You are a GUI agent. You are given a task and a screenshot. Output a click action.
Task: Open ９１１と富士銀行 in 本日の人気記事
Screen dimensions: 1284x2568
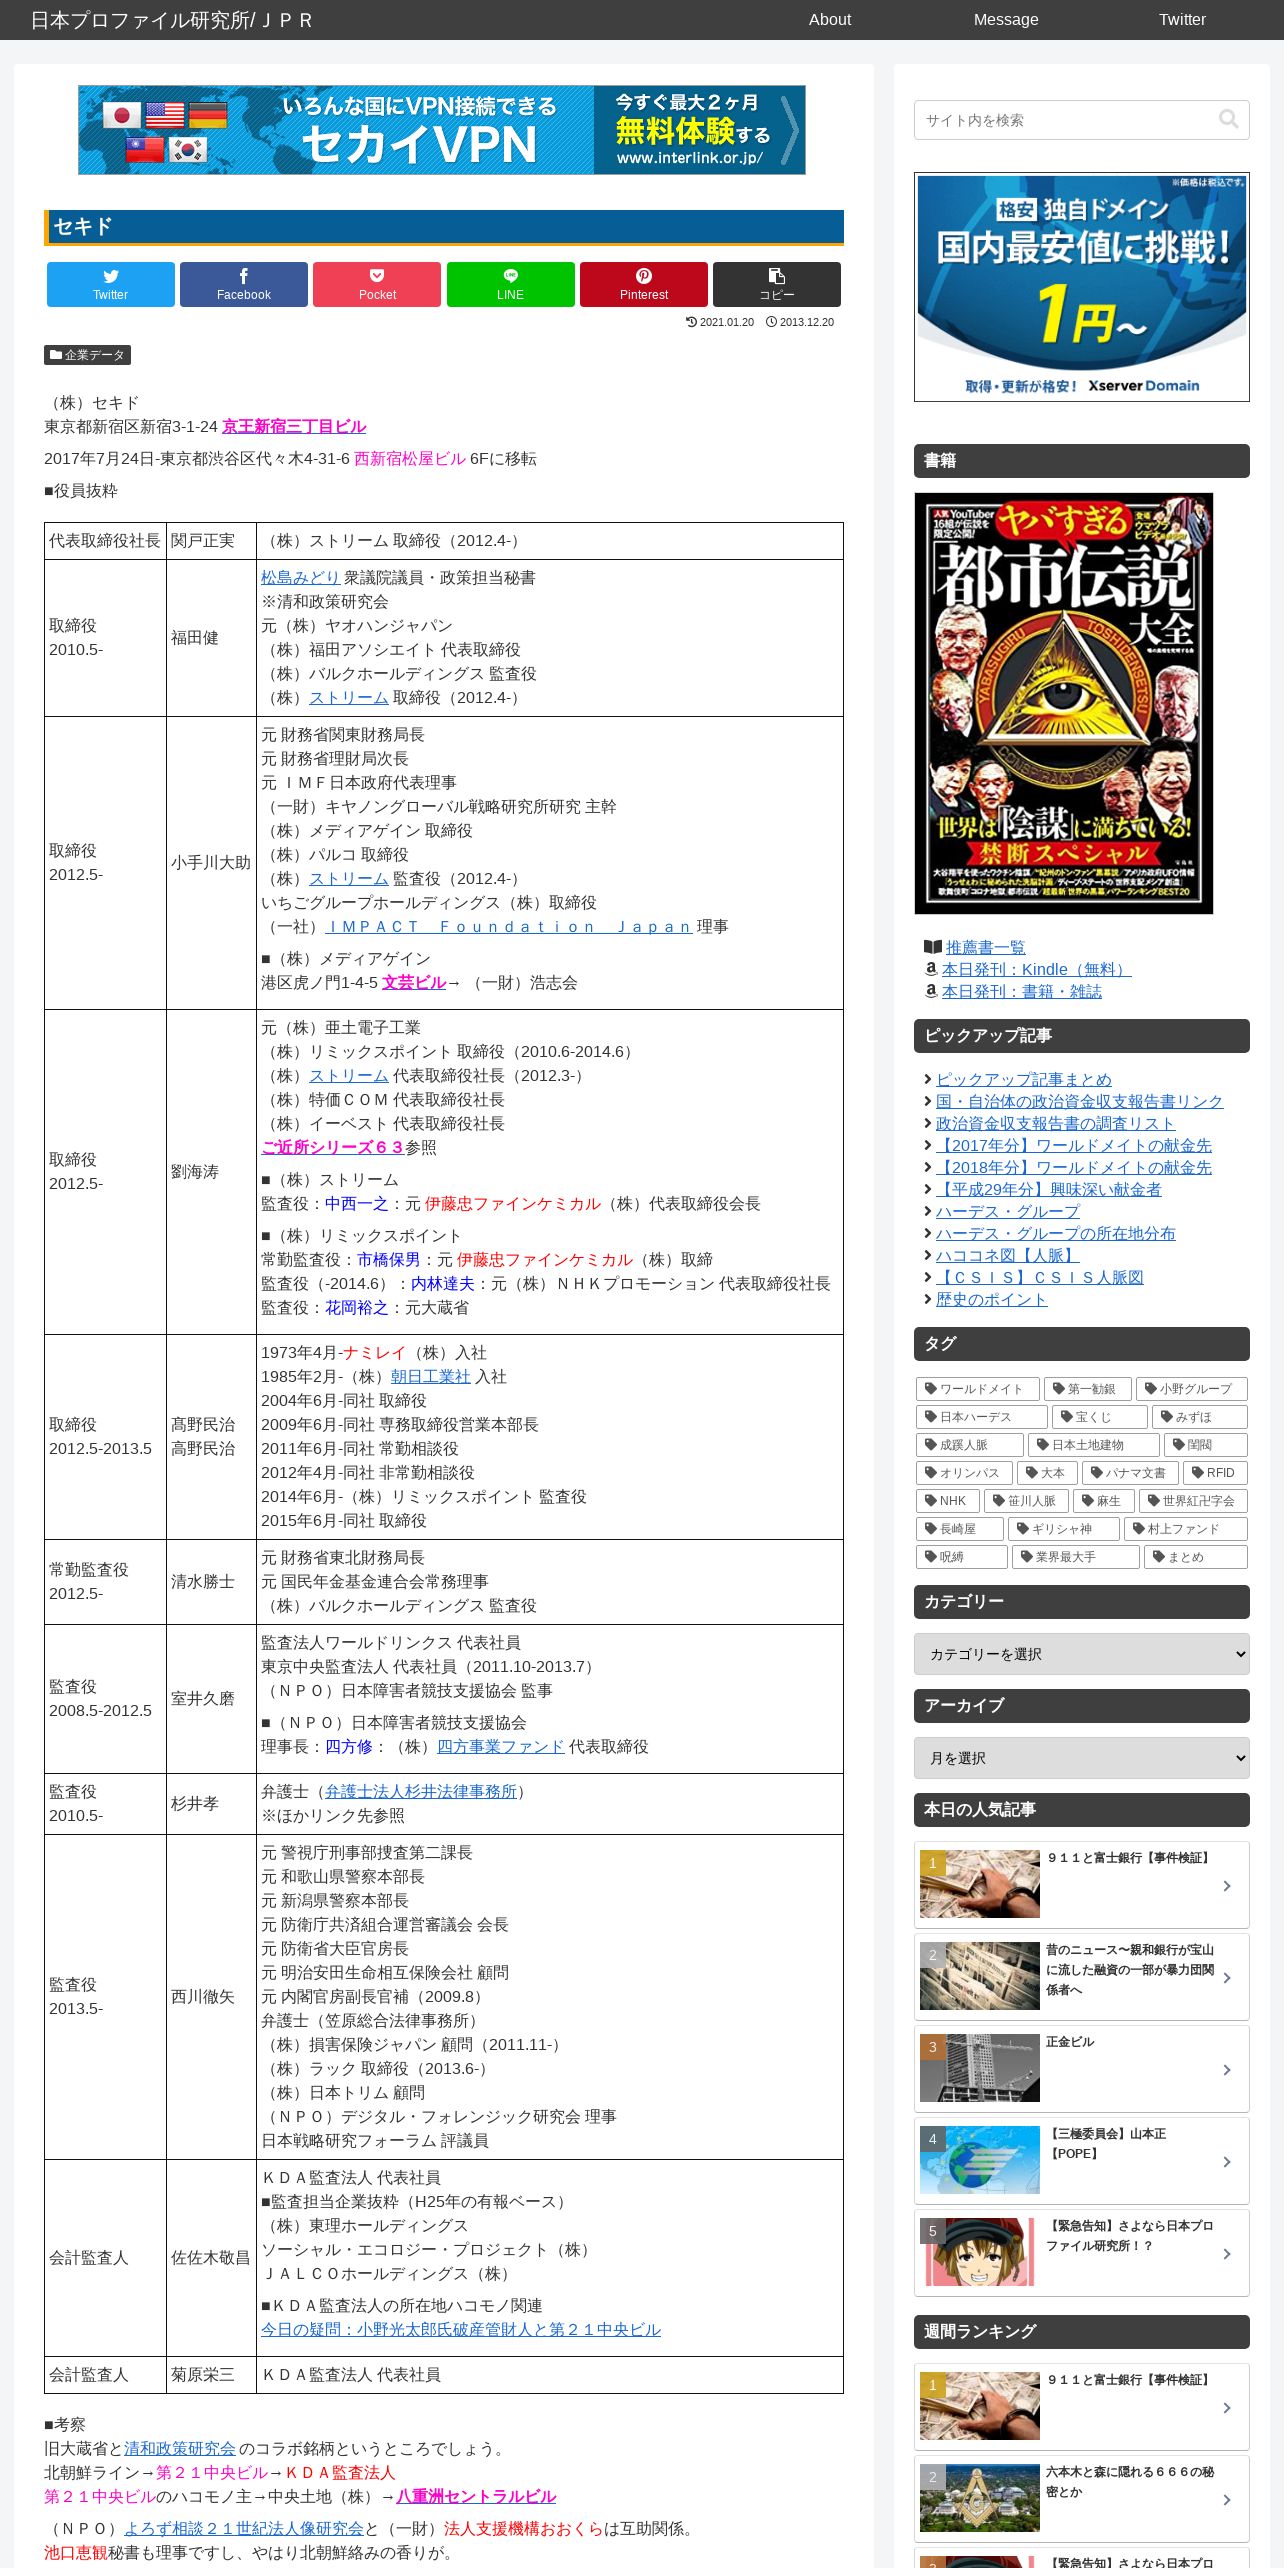tap(1082, 1885)
